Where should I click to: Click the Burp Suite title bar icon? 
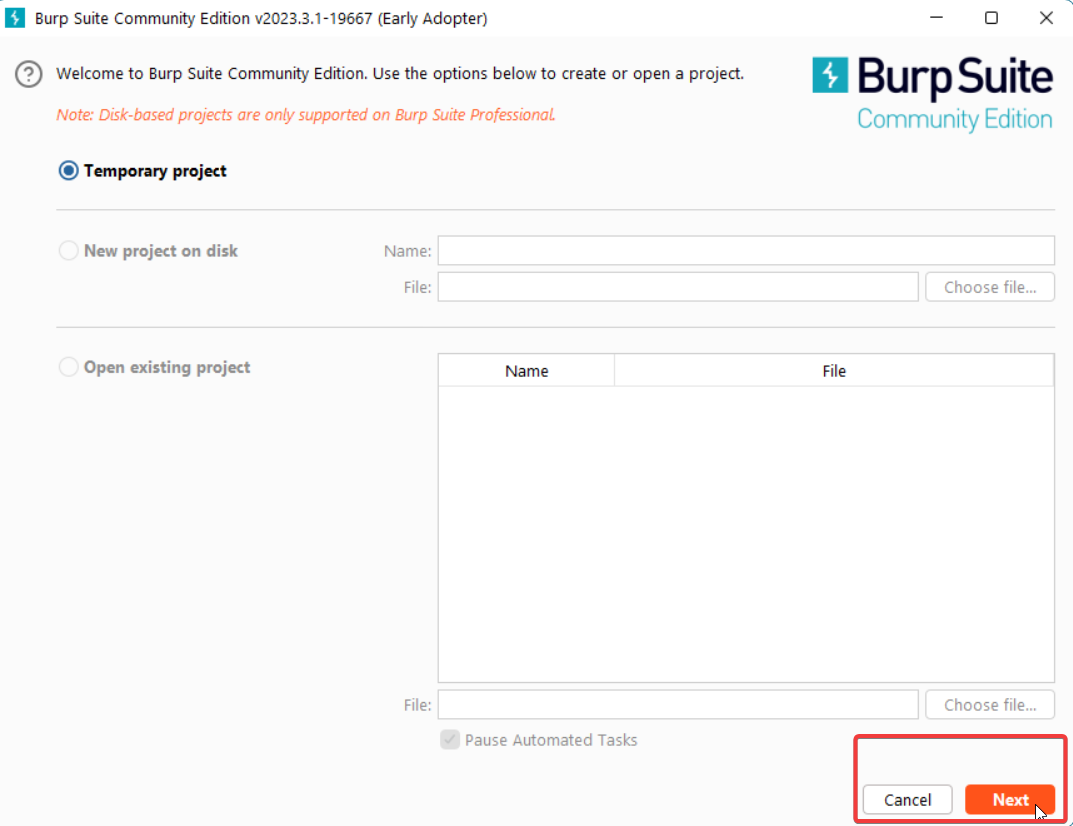(x=16, y=18)
